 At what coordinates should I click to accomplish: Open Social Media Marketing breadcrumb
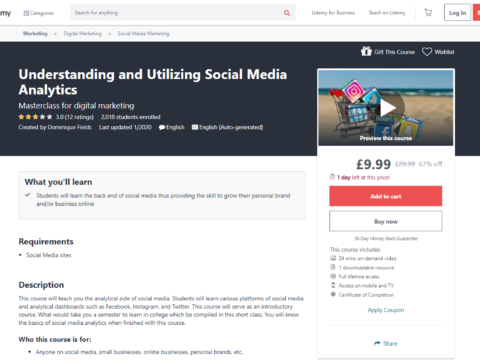pyautogui.click(x=143, y=33)
